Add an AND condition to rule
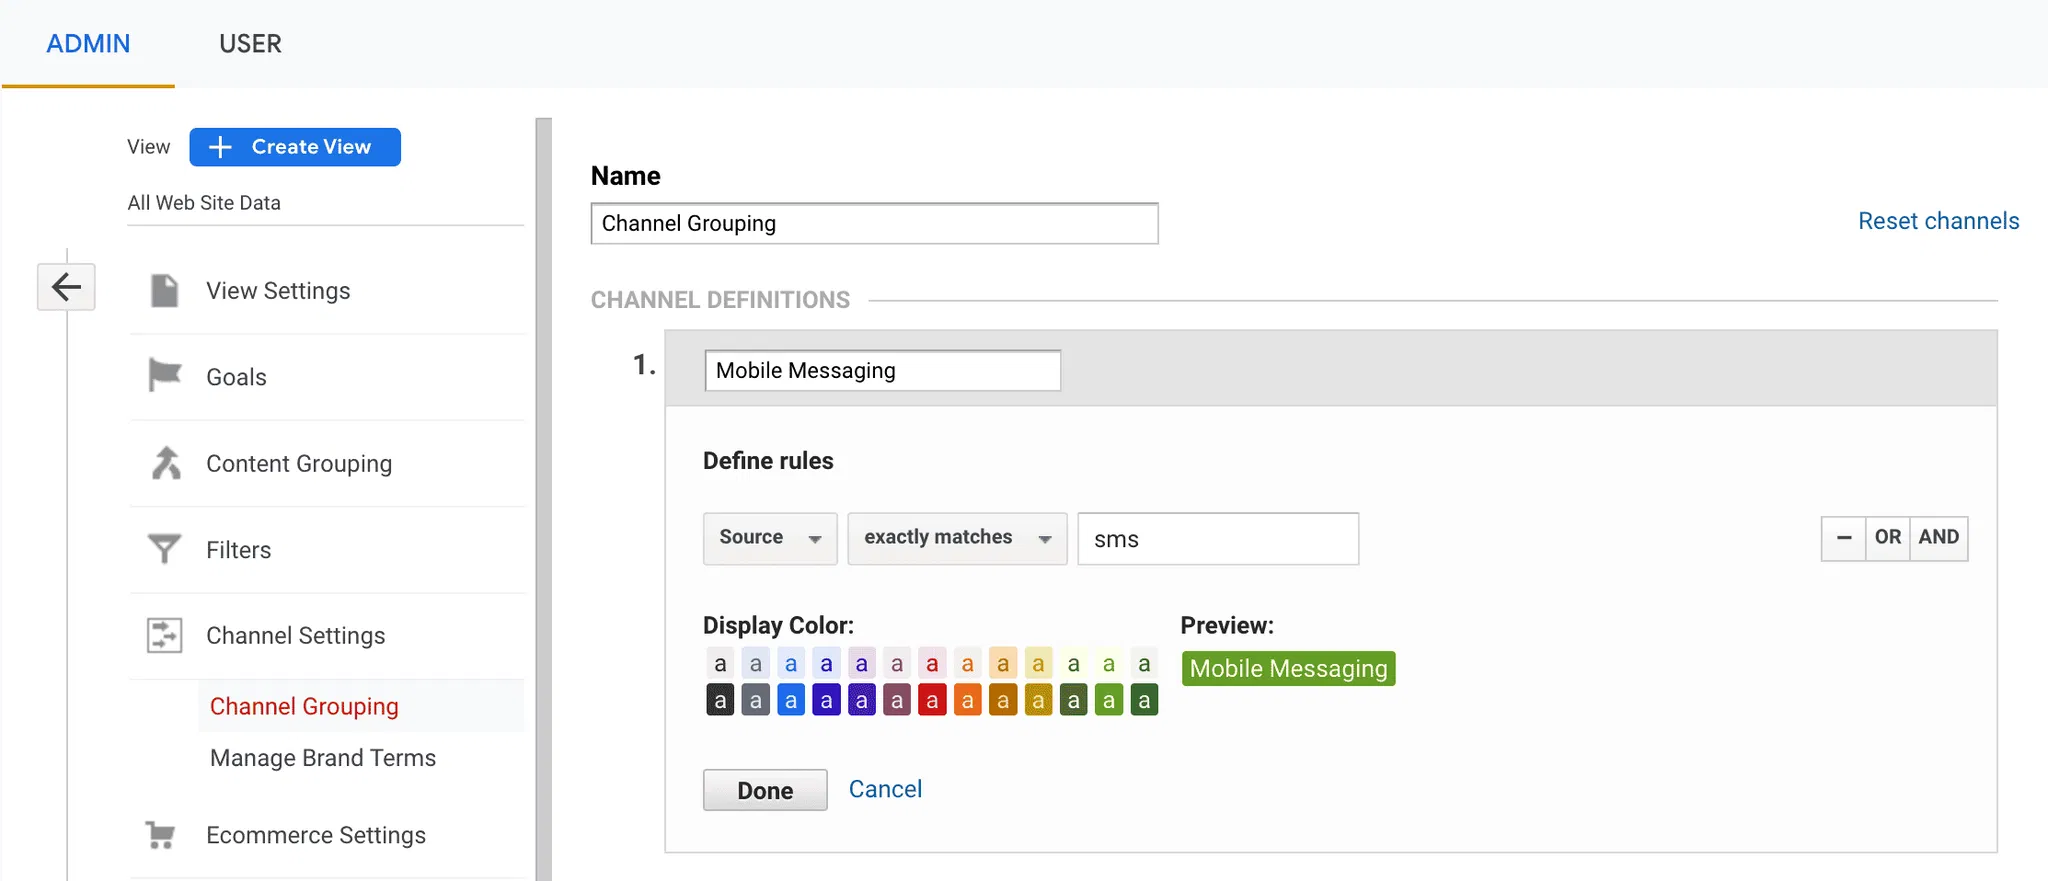Image resolution: width=2048 pixels, height=881 pixels. pos(1938,538)
